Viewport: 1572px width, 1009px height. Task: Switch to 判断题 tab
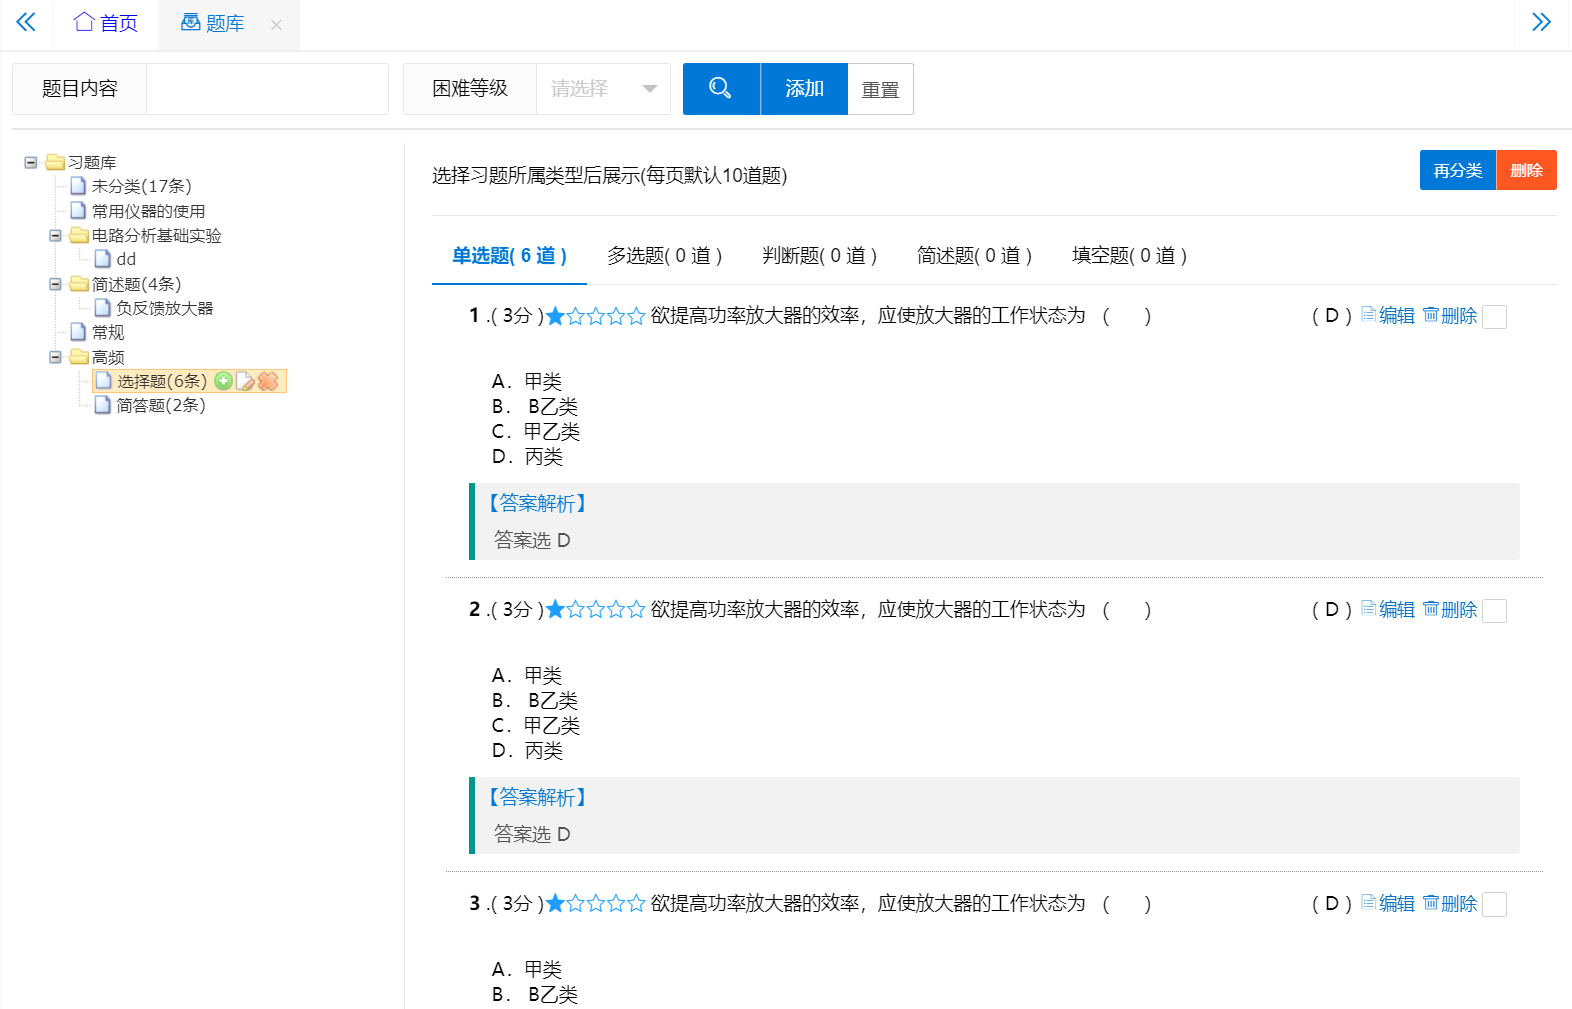[819, 256]
